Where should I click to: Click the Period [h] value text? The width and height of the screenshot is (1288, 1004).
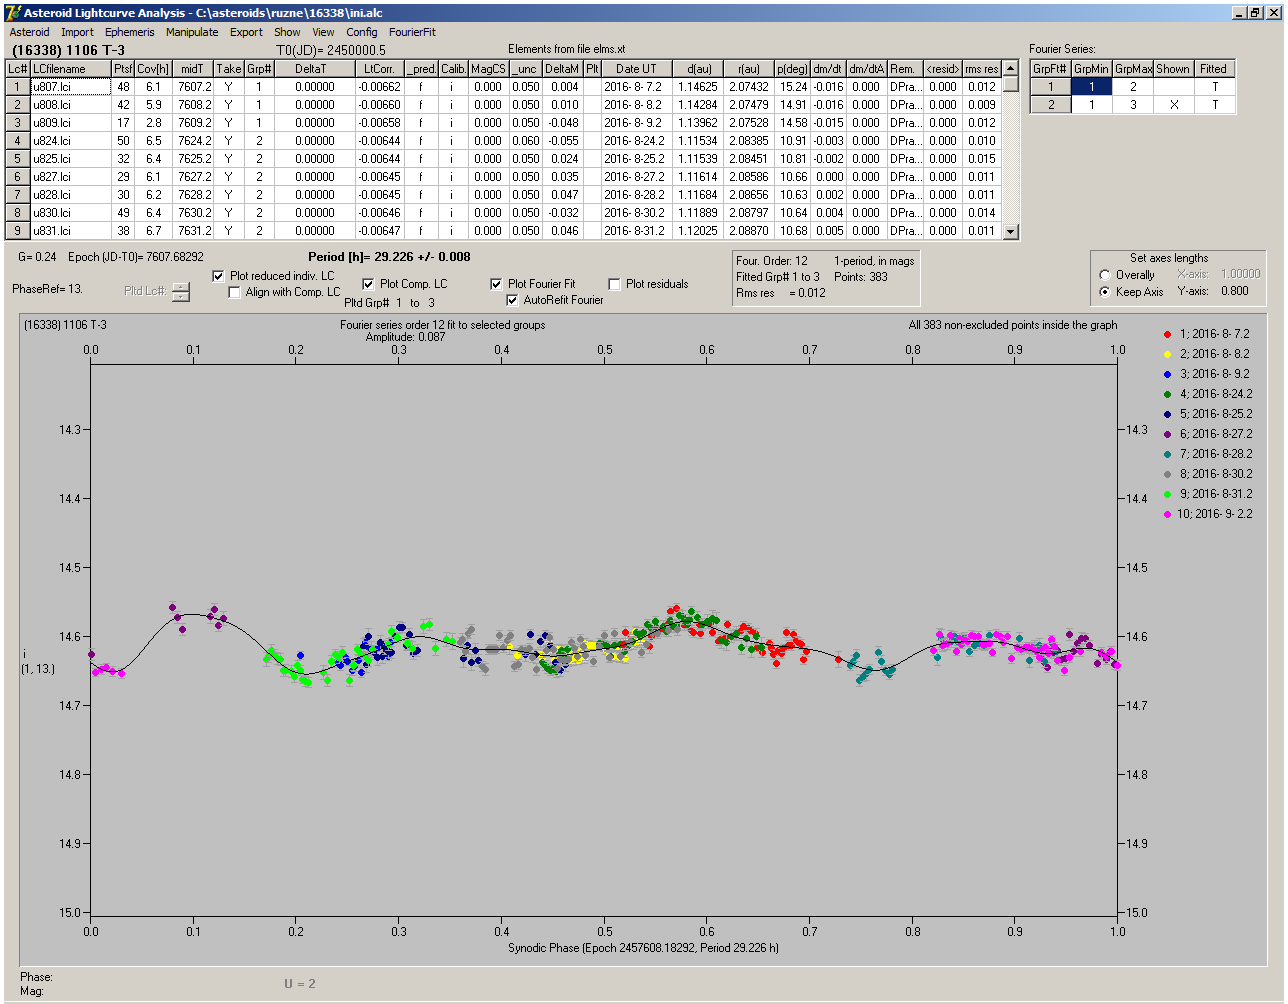coord(389,257)
